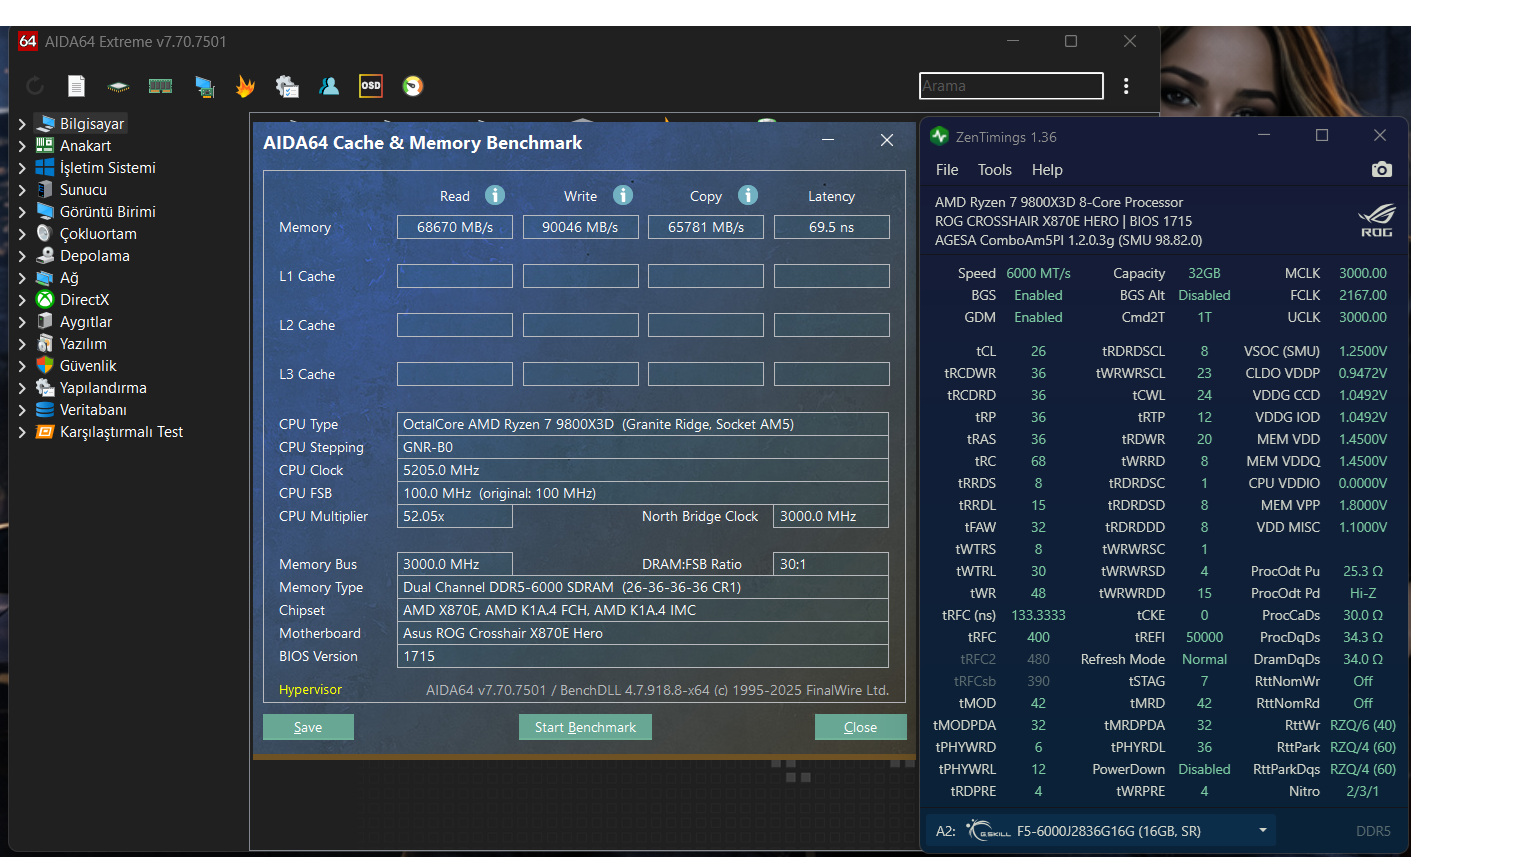This screenshot has width=1536, height=864.
Task: Click the Write info icon
Action: [623, 195]
